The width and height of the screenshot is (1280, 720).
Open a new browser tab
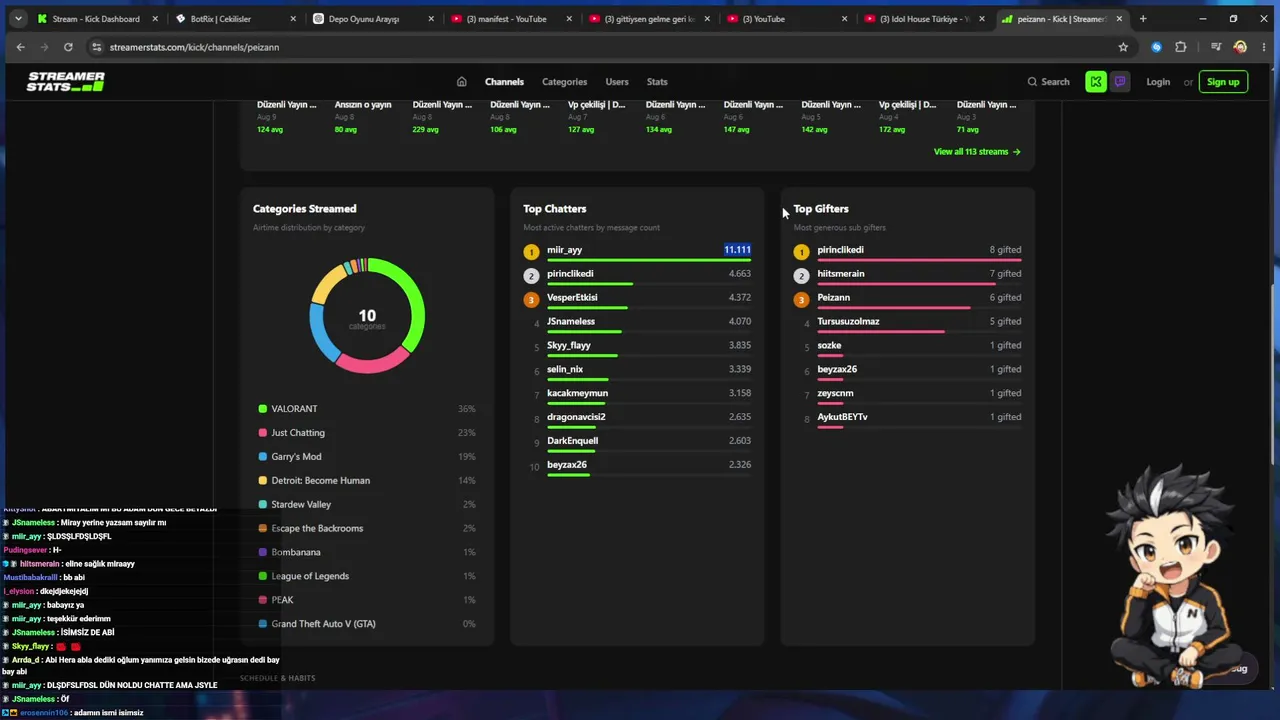pyautogui.click(x=1143, y=18)
